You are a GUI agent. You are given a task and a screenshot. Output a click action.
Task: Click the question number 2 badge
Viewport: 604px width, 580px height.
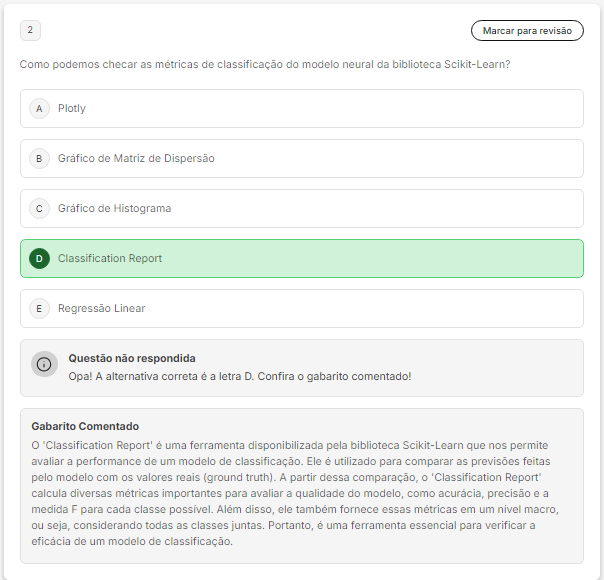click(x=30, y=31)
